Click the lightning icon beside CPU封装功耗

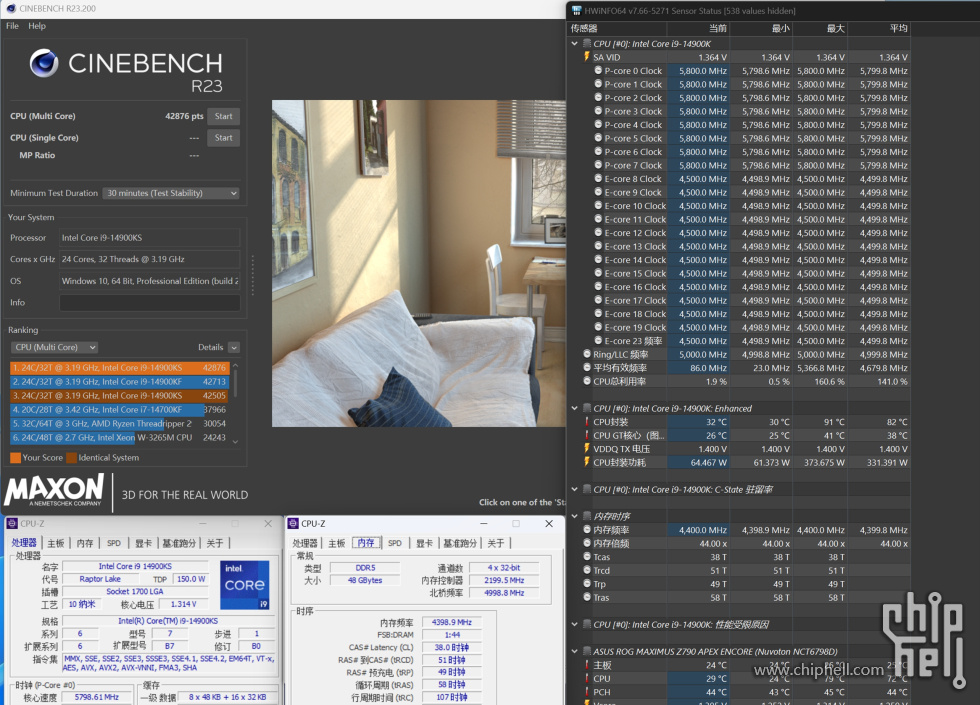coord(586,462)
